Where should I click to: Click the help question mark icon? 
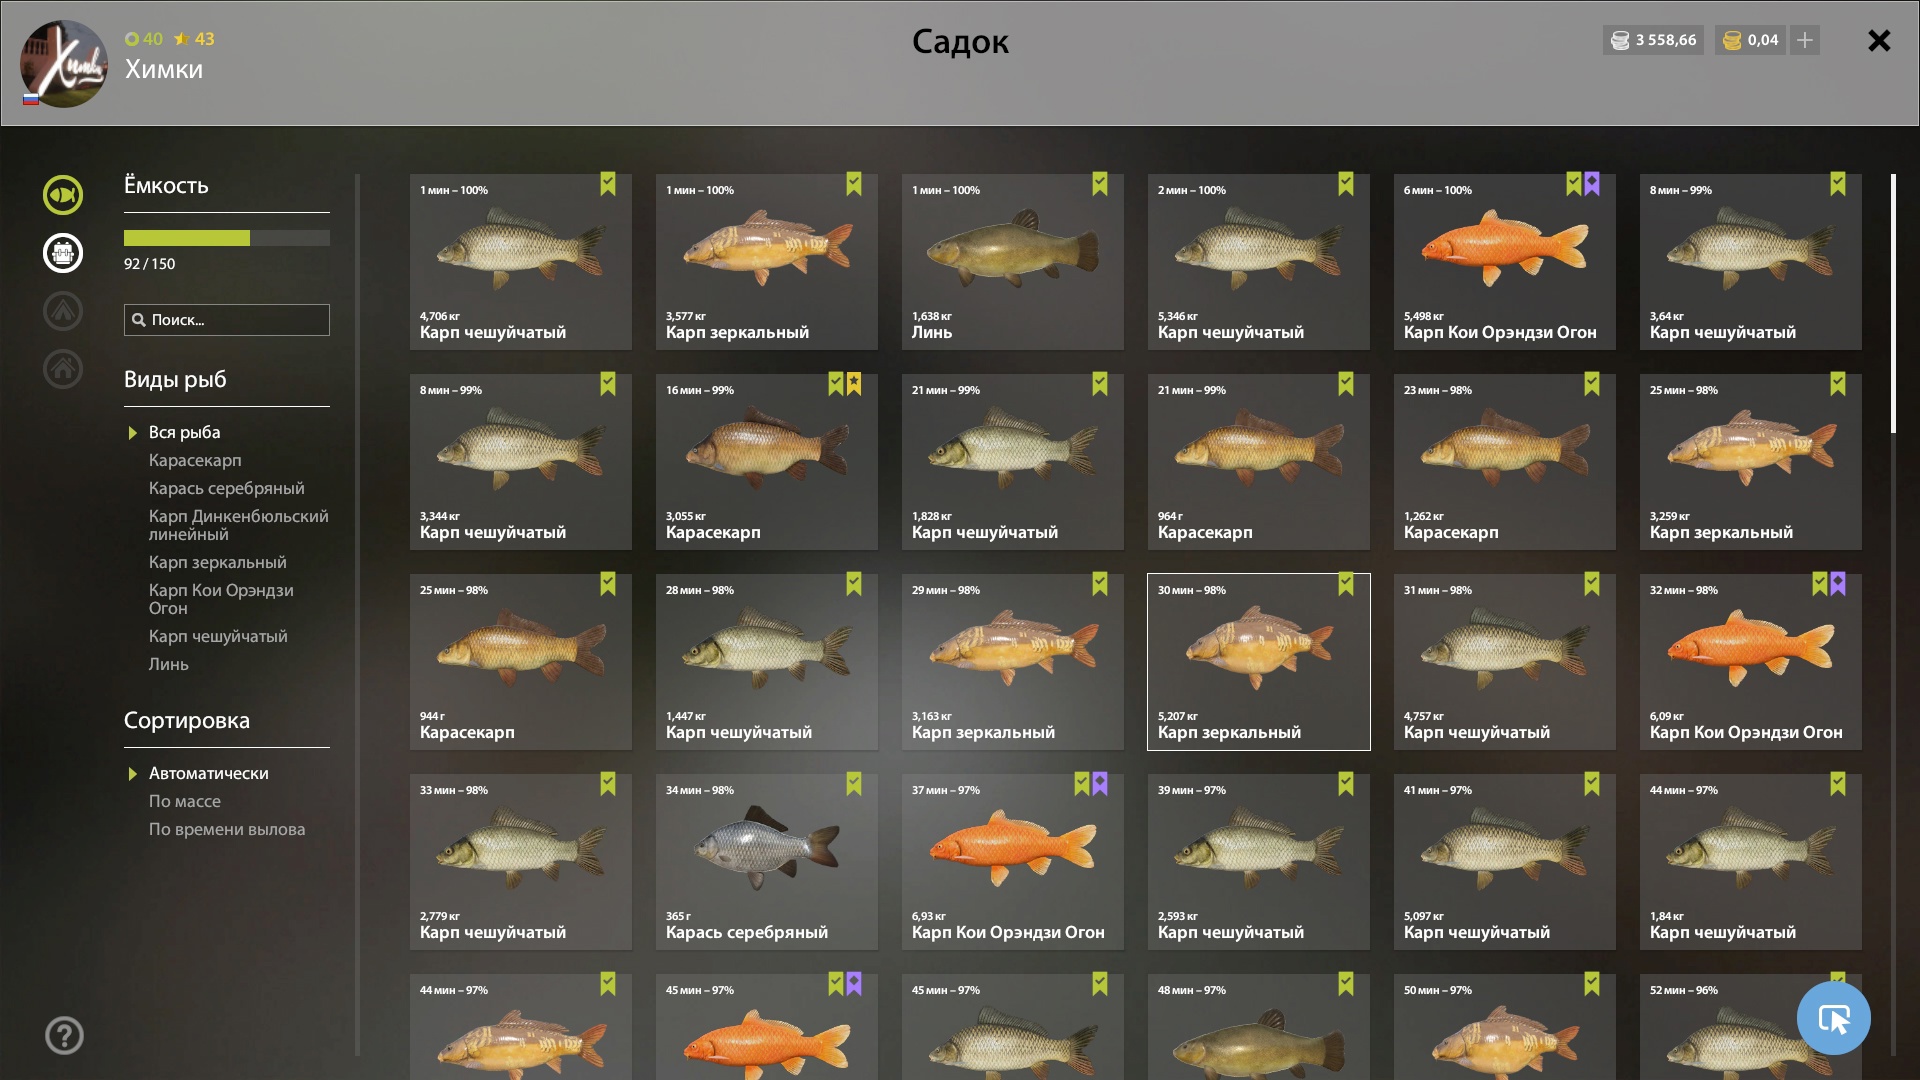coord(64,1036)
